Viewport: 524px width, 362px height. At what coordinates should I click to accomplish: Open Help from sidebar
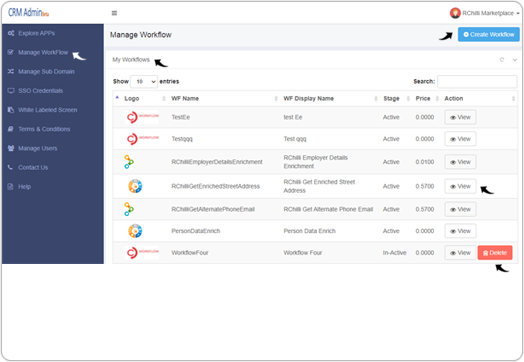[x=24, y=187]
